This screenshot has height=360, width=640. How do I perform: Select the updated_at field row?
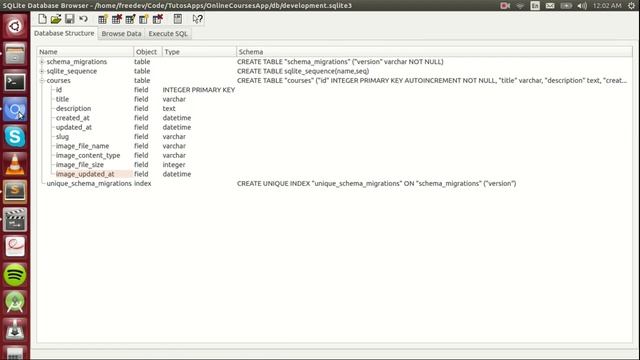click(335, 127)
